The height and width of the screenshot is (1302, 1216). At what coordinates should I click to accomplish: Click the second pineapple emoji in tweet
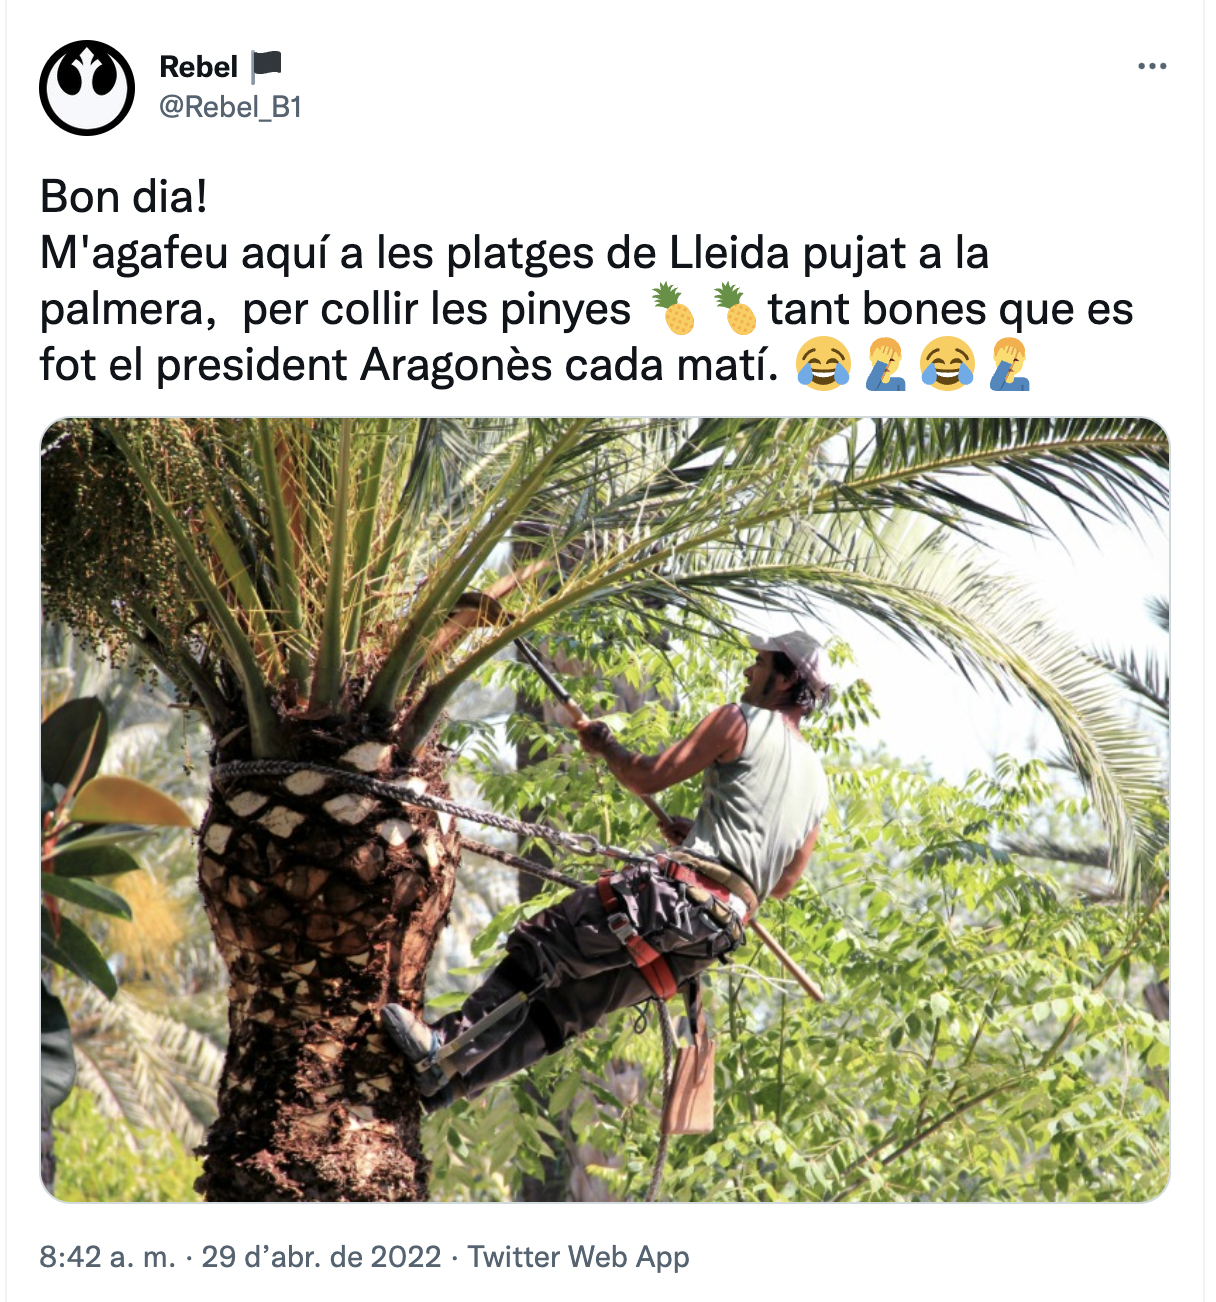click(x=735, y=309)
